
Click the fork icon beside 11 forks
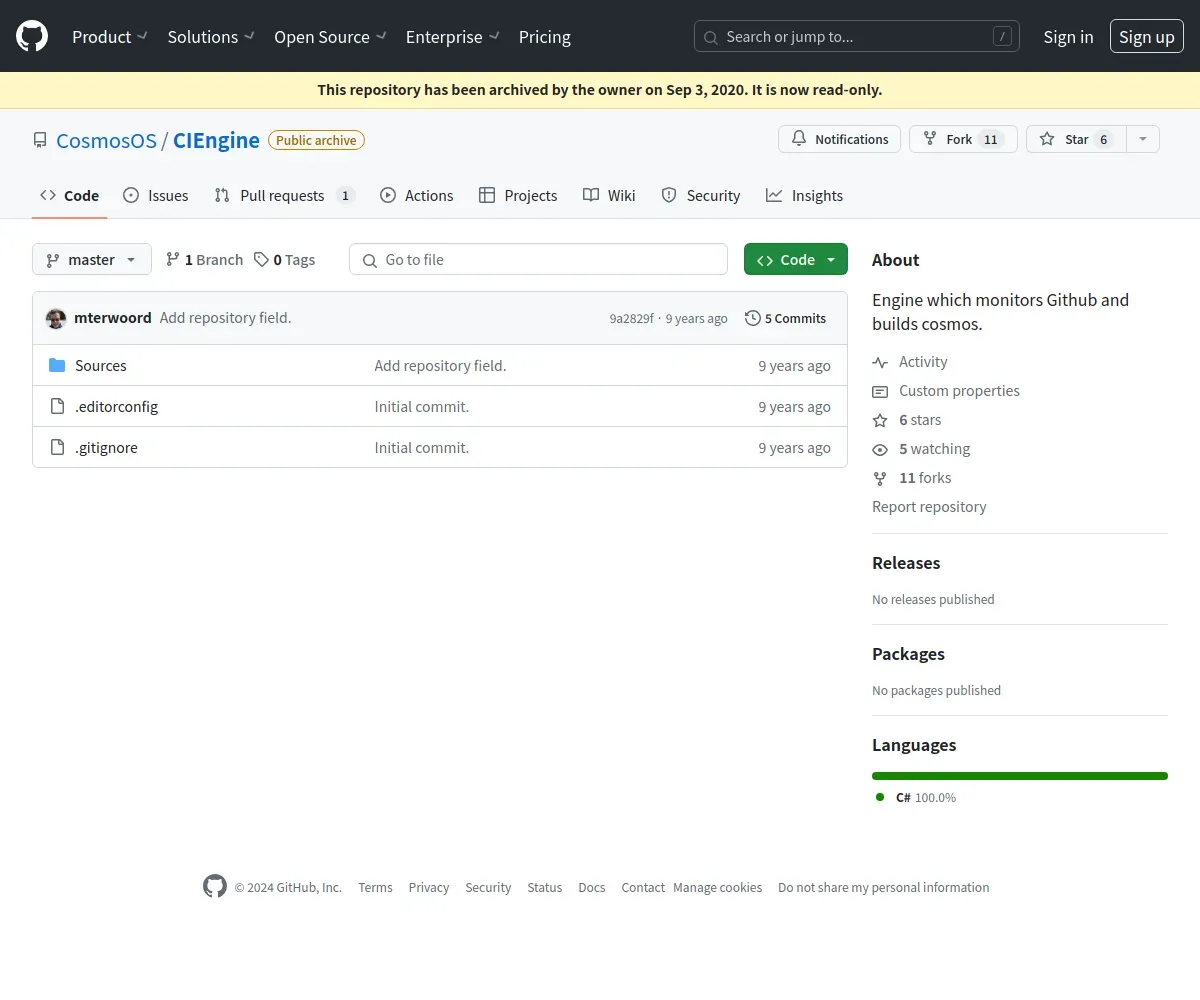[x=880, y=478]
